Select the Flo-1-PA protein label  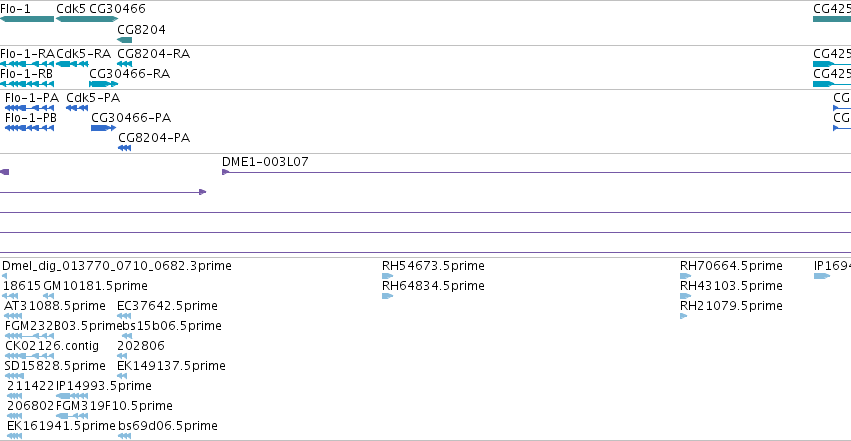[x=32, y=98]
